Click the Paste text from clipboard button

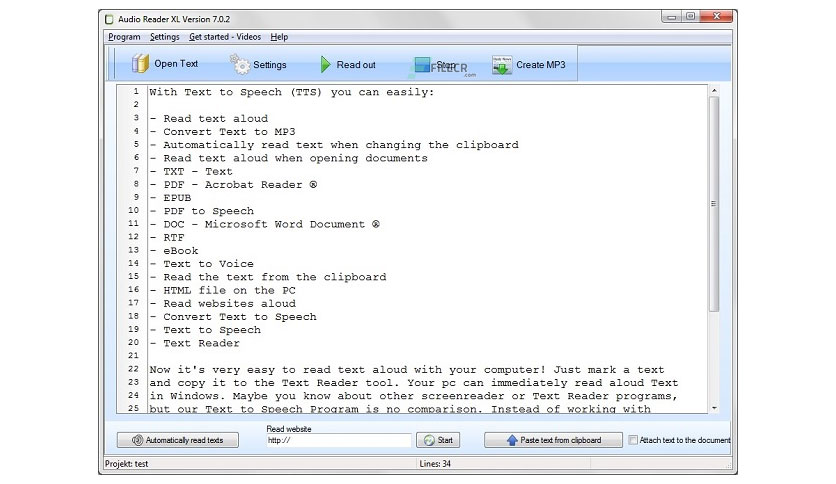(553, 440)
